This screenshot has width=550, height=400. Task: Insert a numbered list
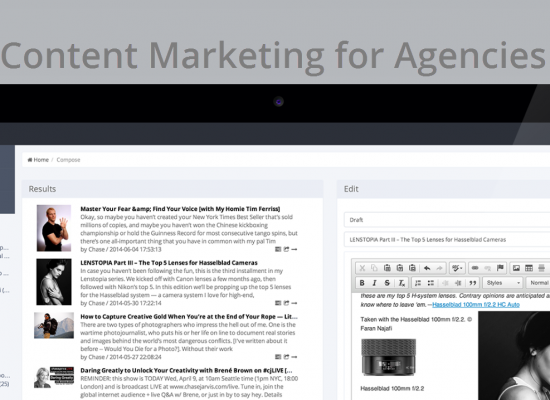coord(418,283)
